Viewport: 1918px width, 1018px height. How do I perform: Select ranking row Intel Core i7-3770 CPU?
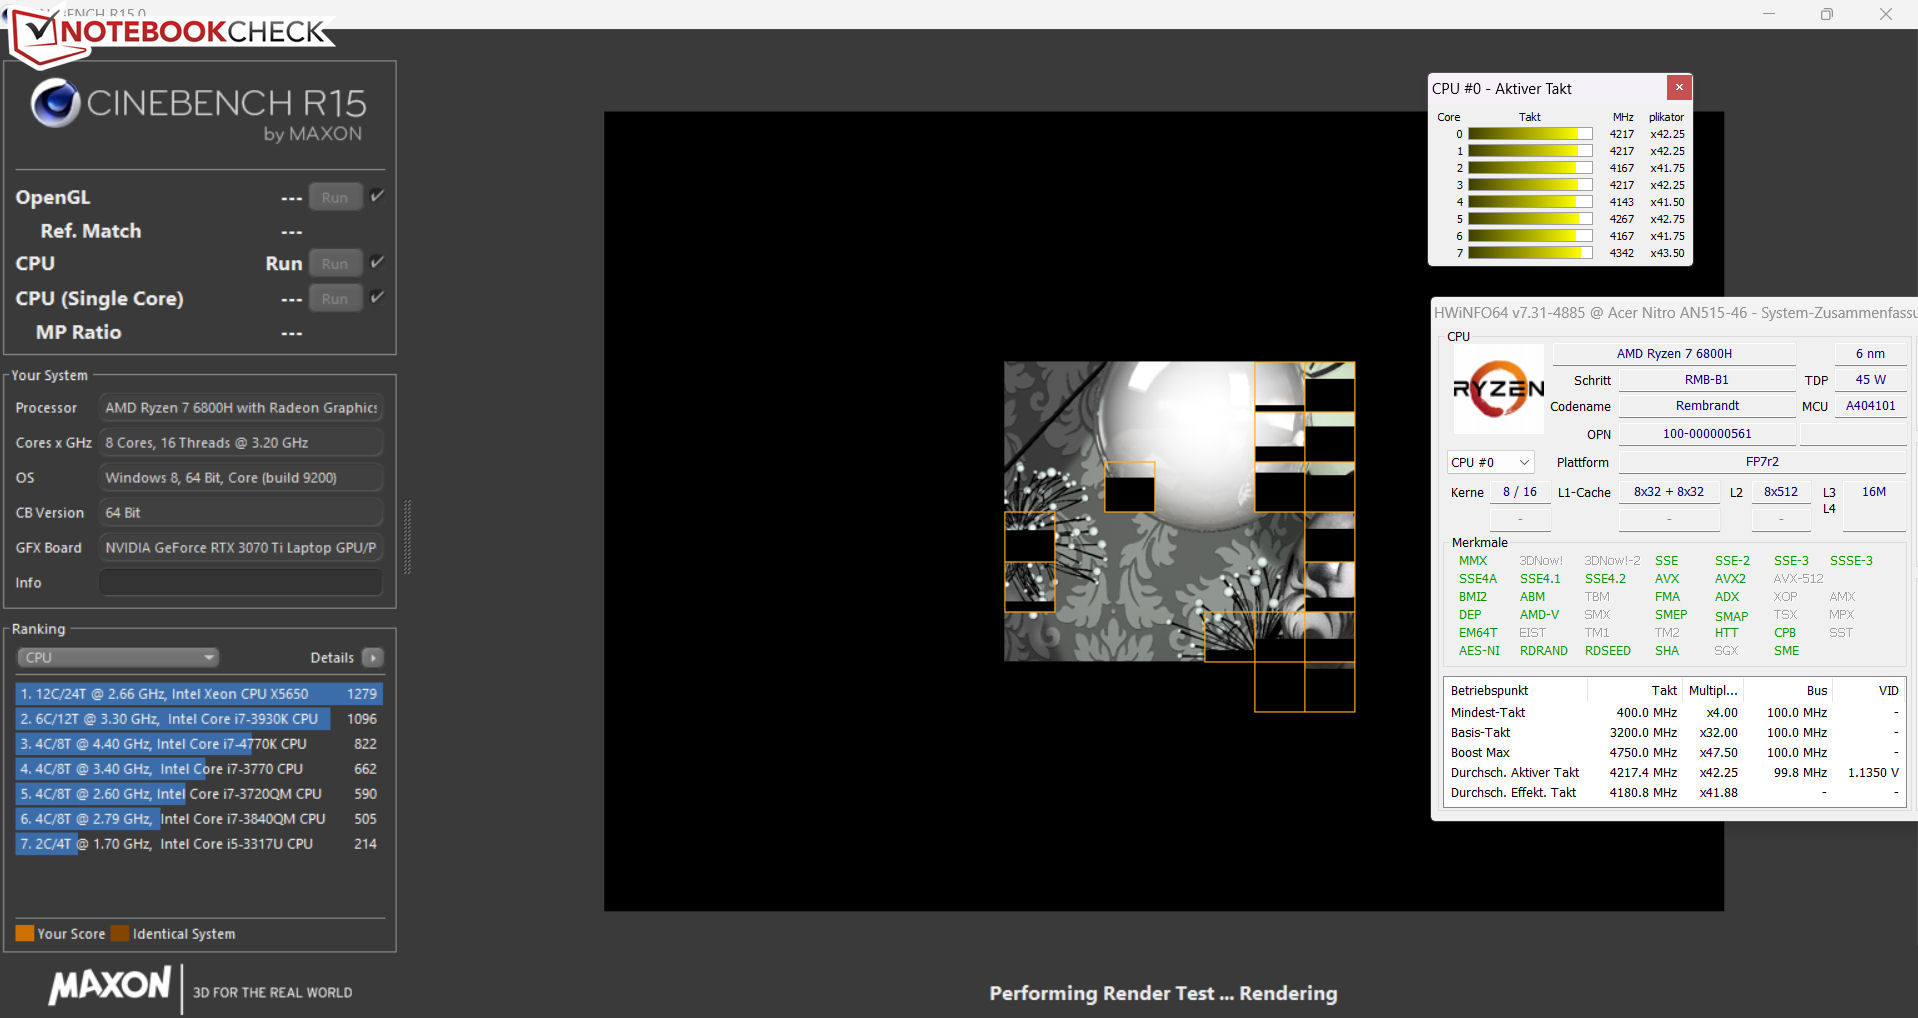(199, 768)
